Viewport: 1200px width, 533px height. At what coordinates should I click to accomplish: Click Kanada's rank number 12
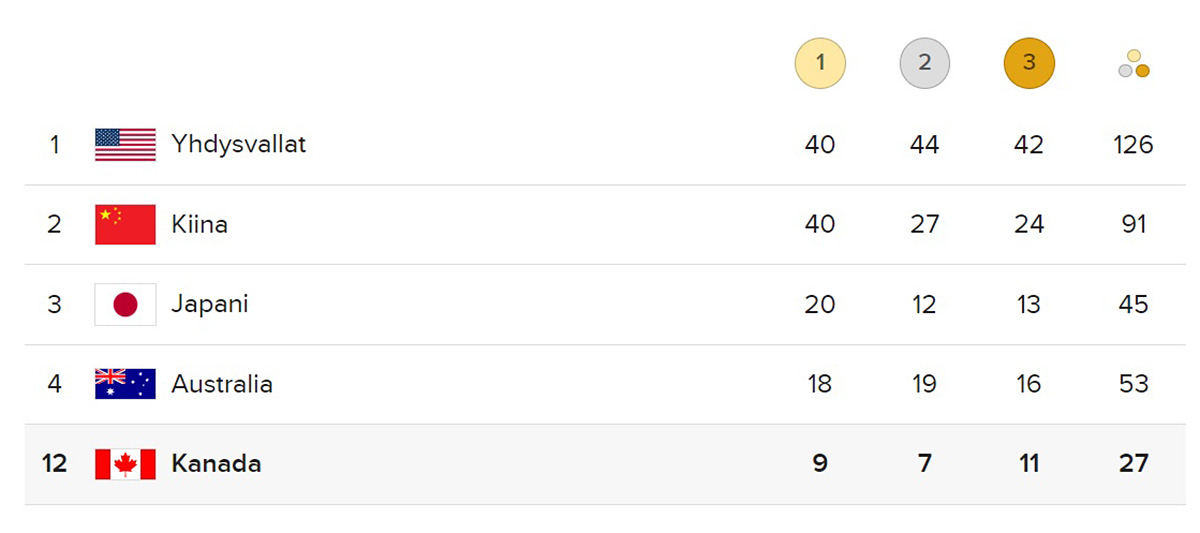point(54,464)
